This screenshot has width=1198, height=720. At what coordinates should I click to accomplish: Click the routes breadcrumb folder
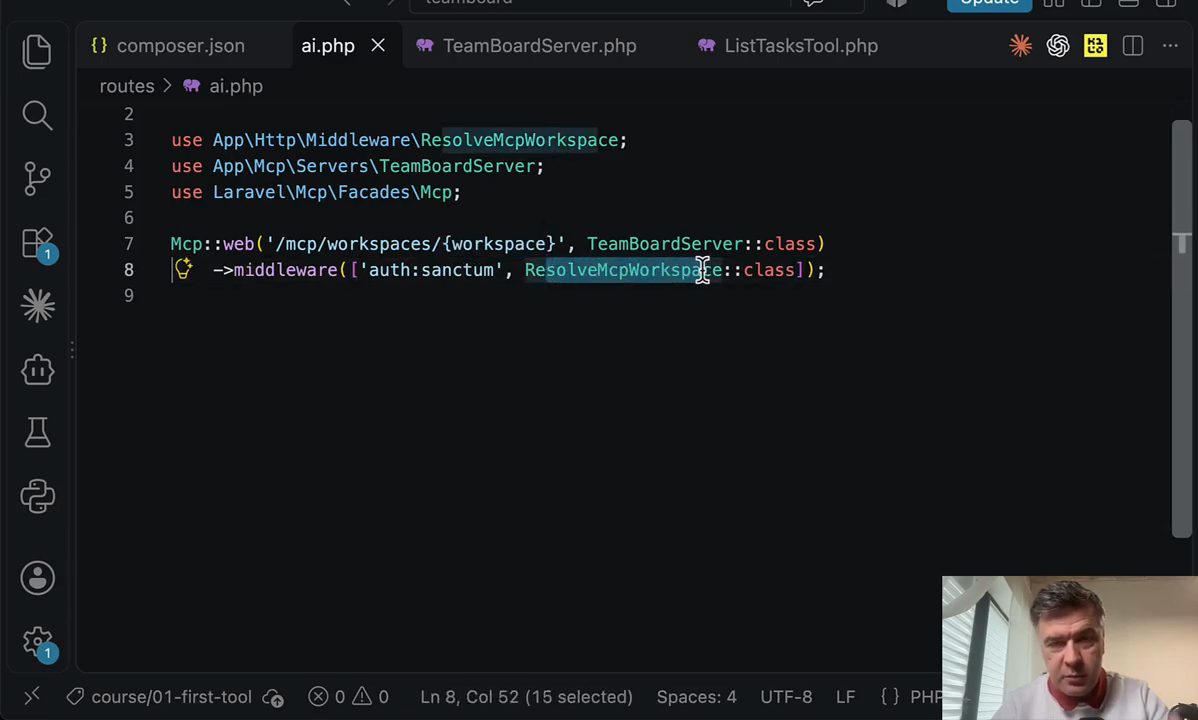127,86
